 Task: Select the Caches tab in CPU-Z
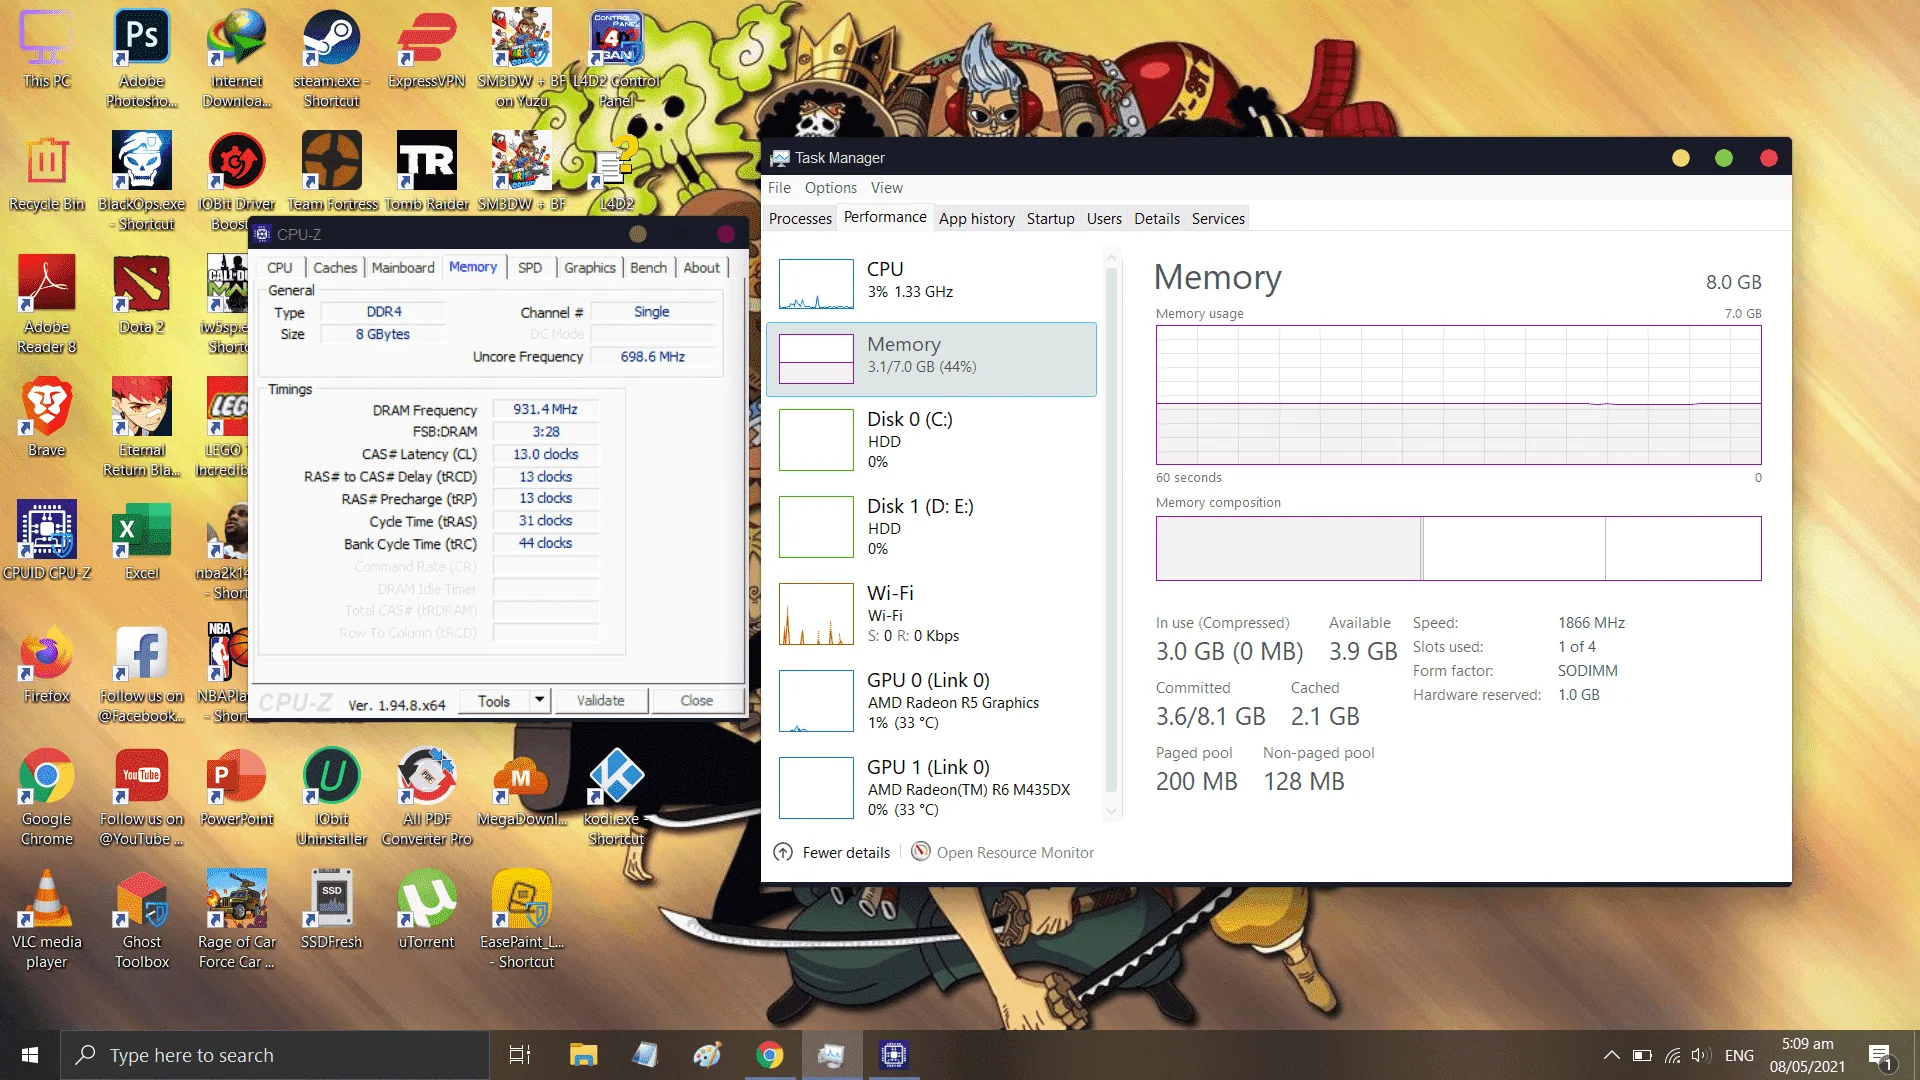pos(334,267)
